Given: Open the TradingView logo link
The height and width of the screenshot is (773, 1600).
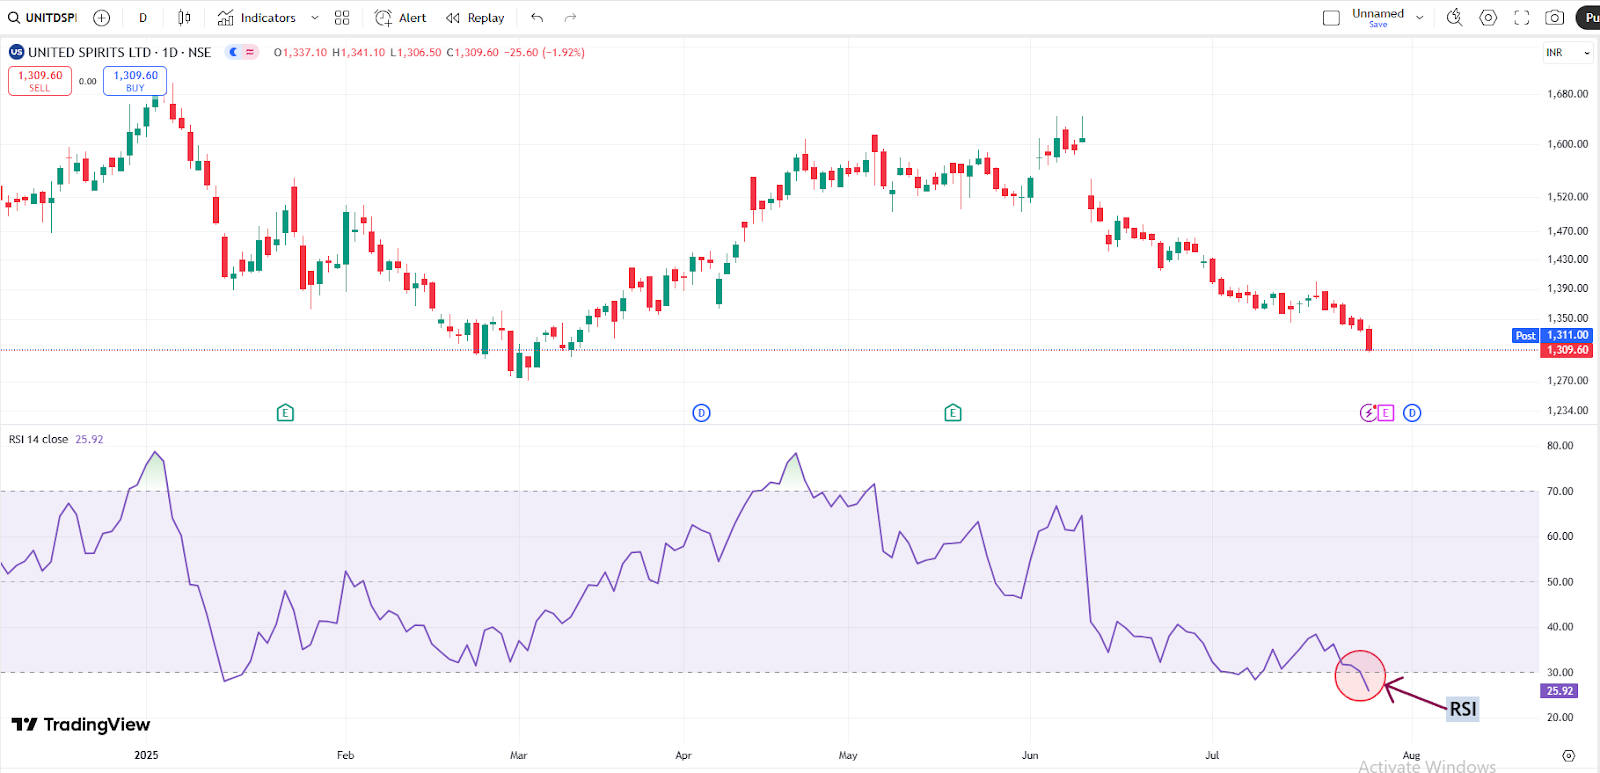Looking at the screenshot, I should (81, 724).
